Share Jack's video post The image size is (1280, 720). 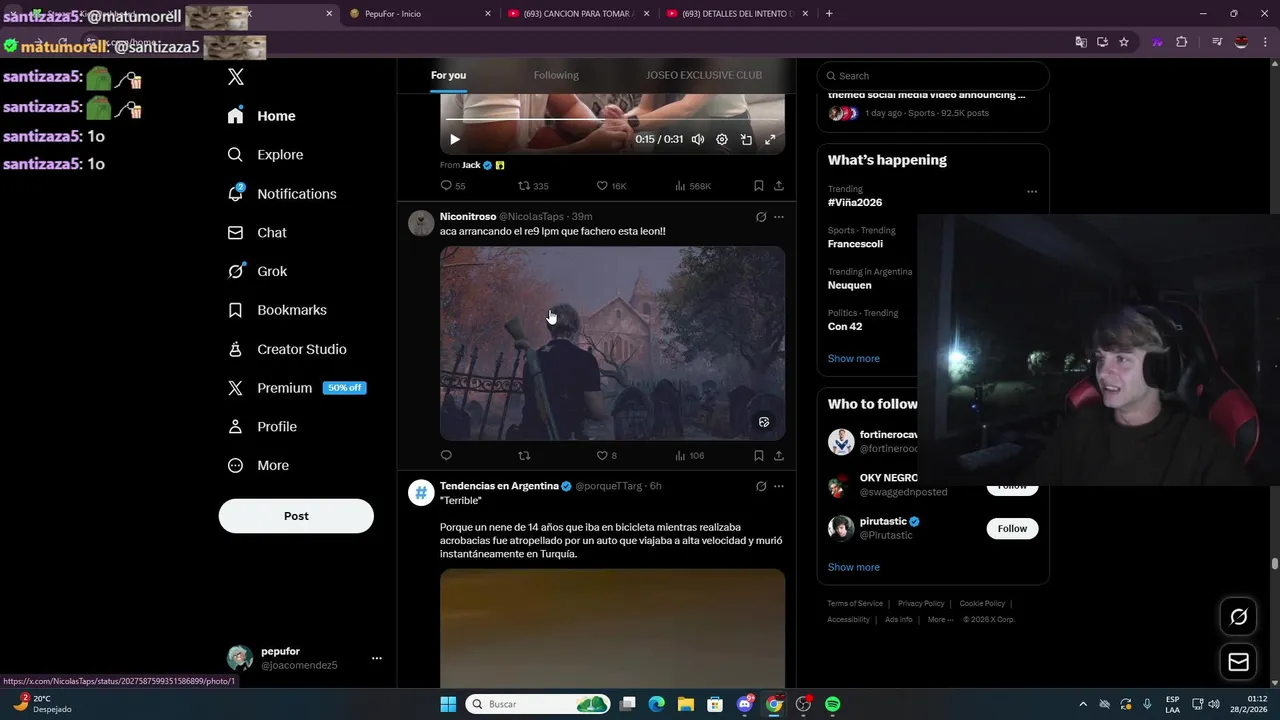click(779, 186)
